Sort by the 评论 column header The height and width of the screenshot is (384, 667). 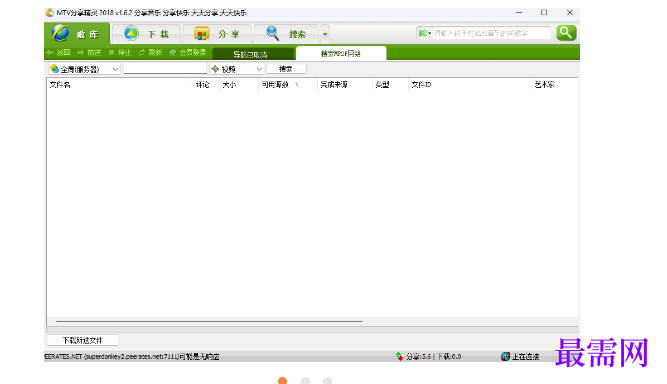[x=202, y=85]
